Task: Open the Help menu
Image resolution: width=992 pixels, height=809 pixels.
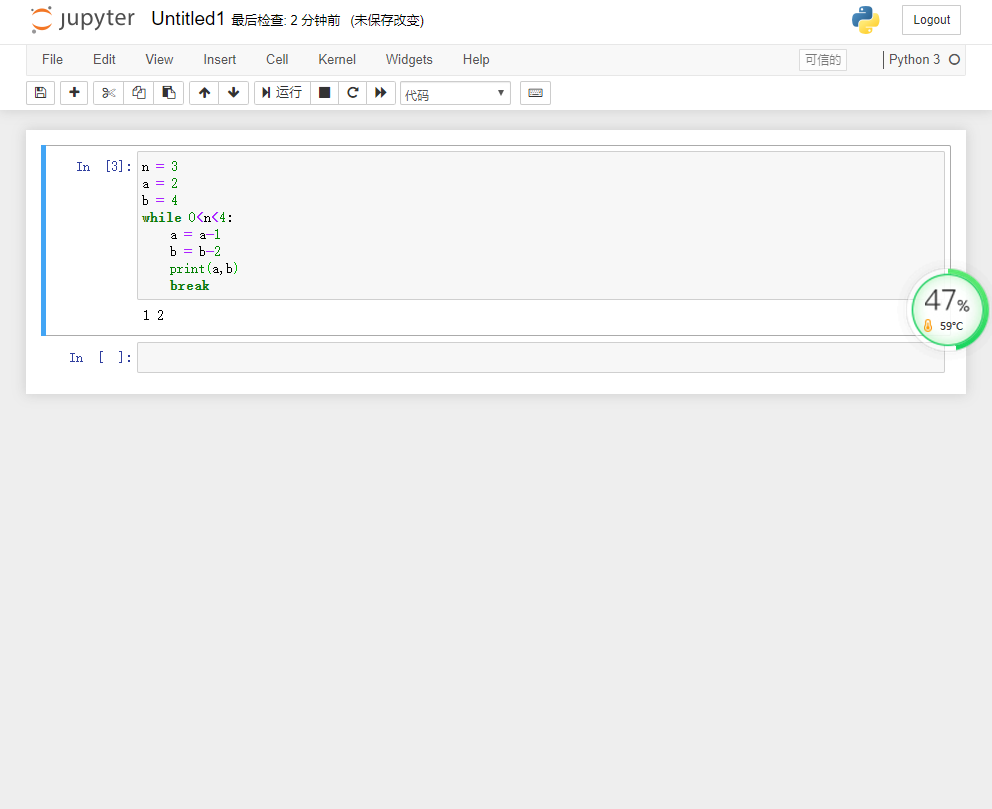Action: point(476,59)
